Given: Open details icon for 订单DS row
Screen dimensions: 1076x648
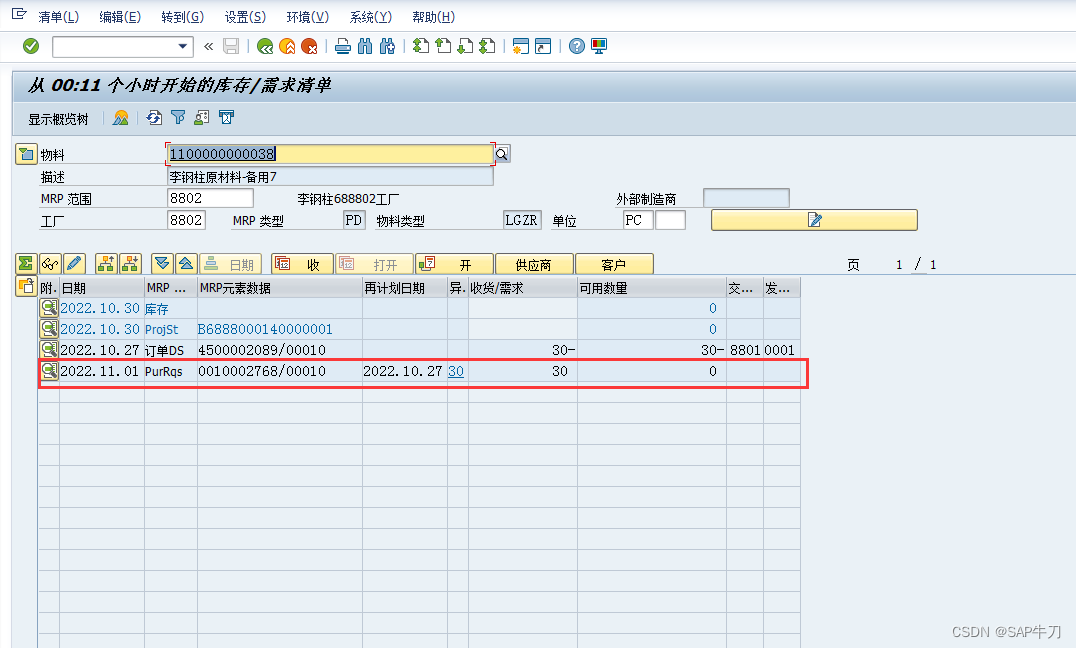Looking at the screenshot, I should click(x=49, y=349).
